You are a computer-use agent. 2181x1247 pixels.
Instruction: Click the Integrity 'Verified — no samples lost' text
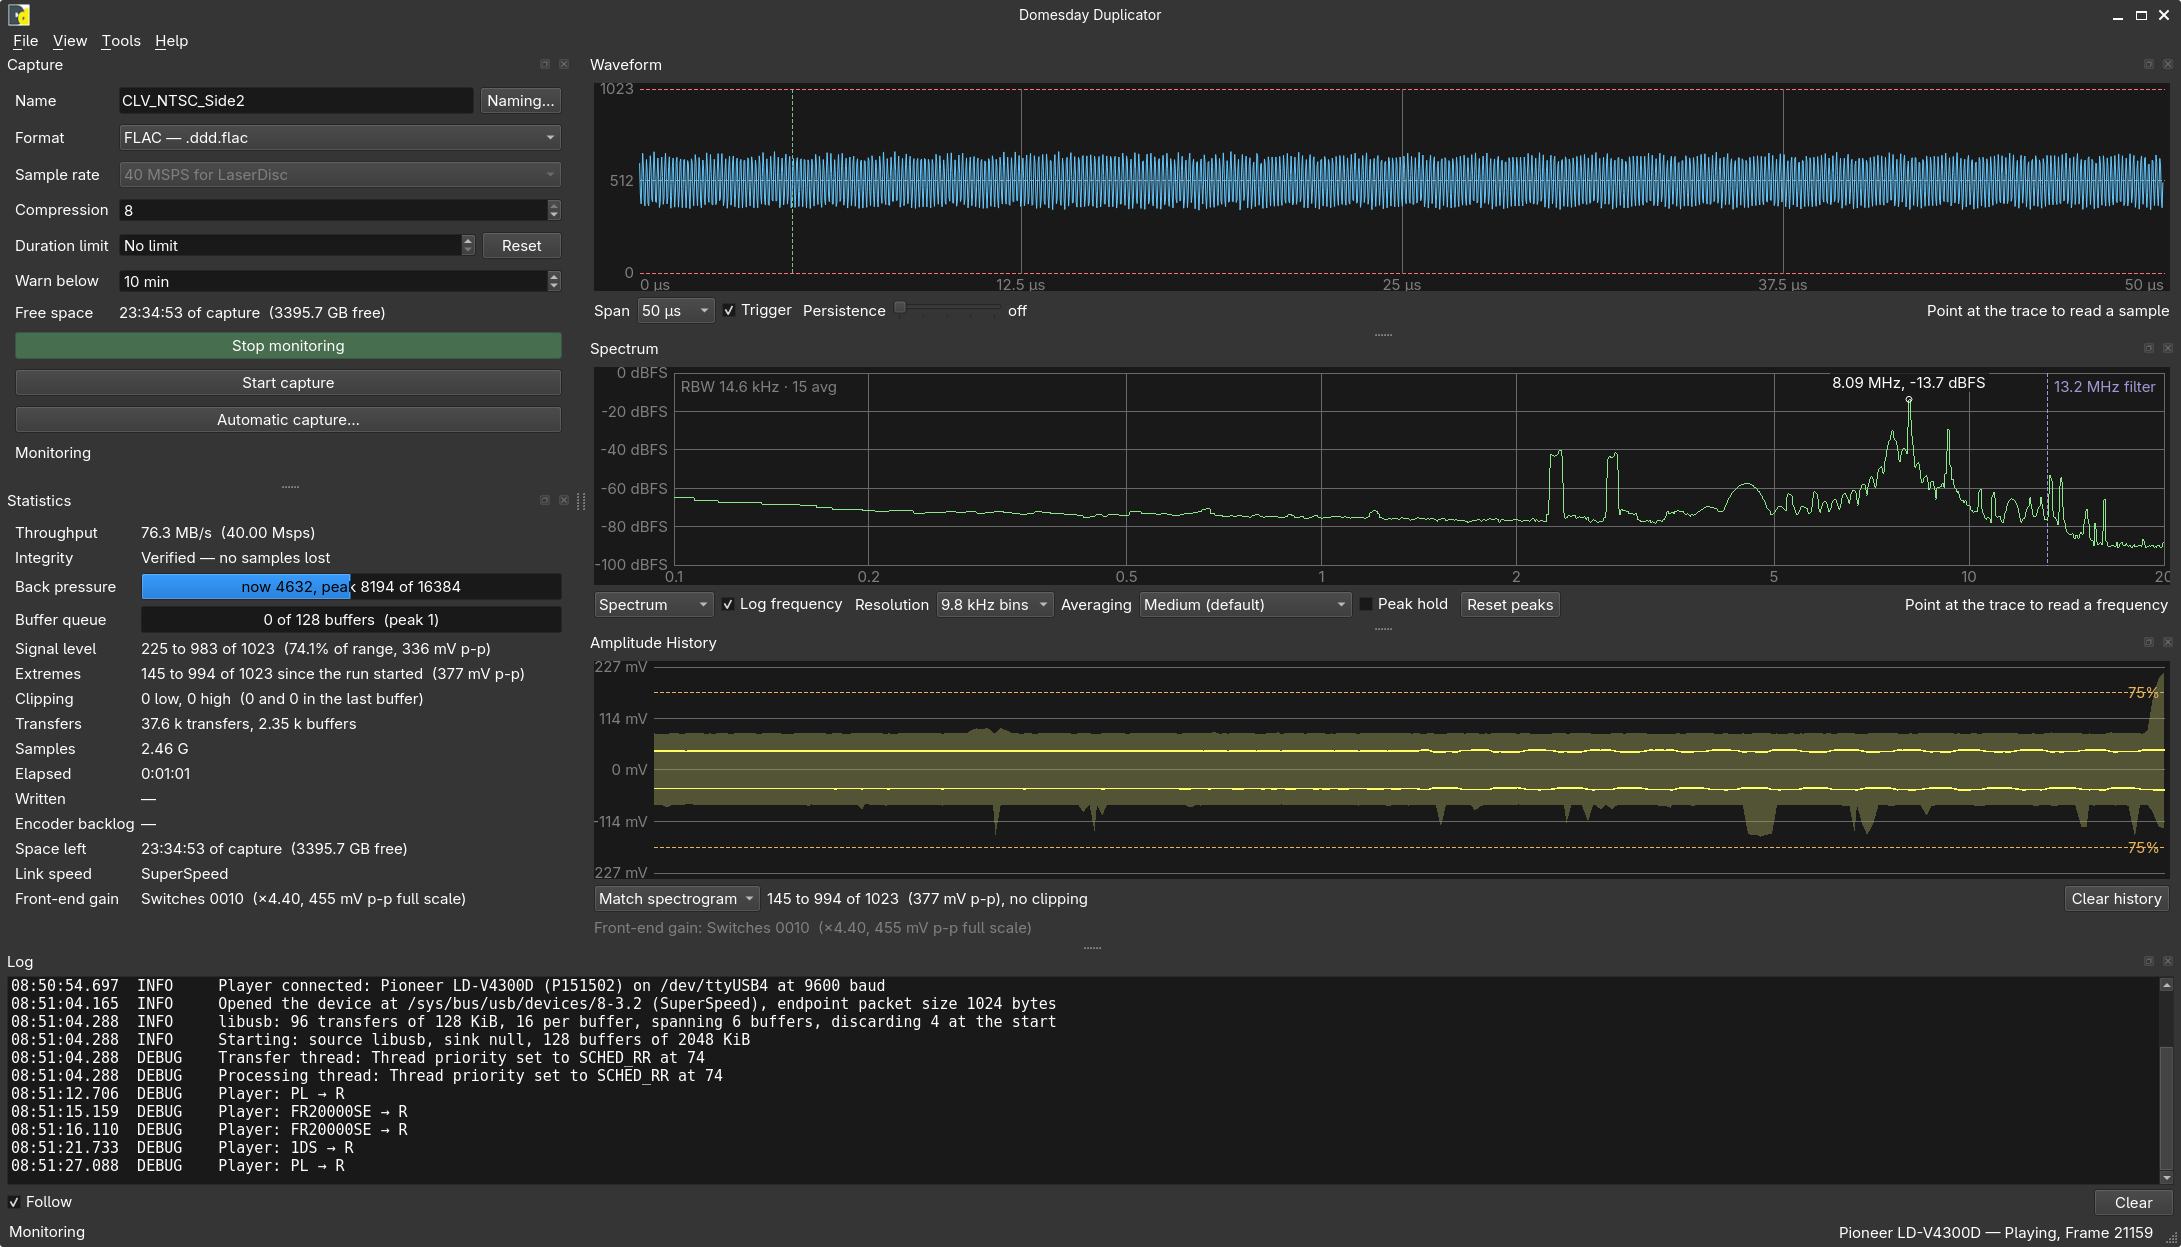point(235,558)
